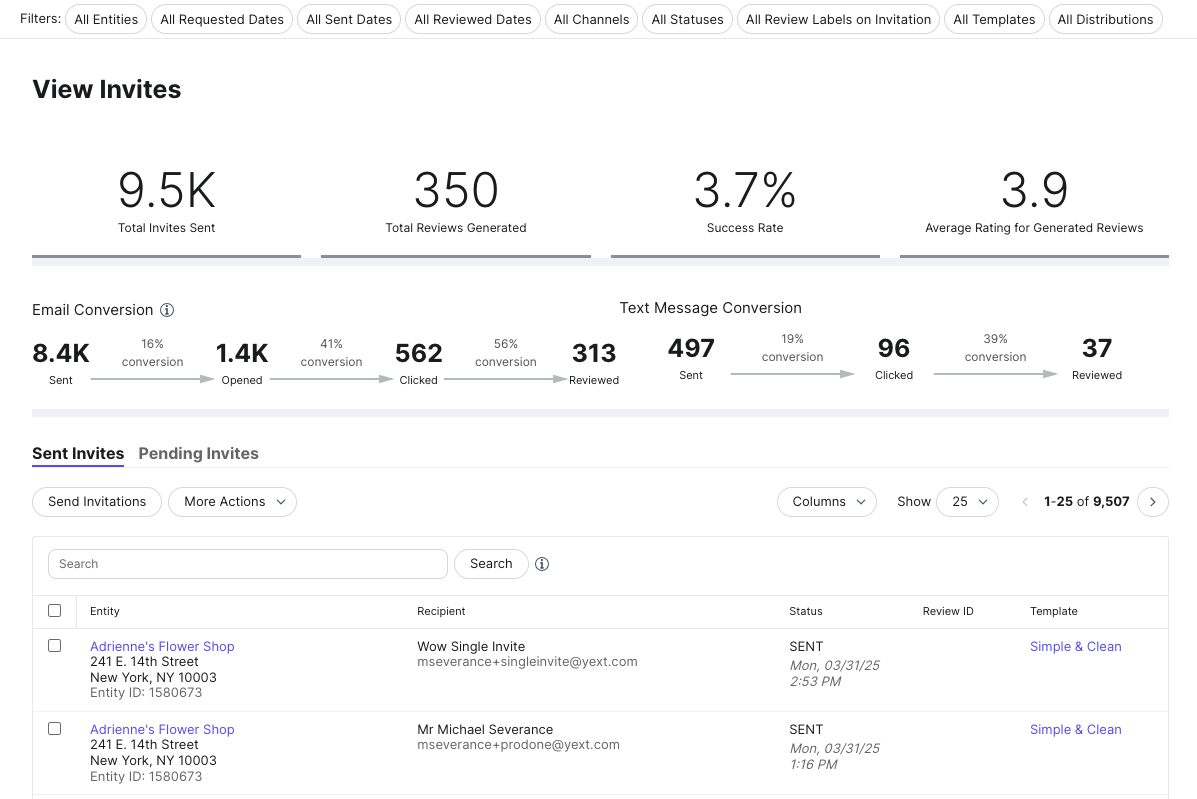Open the All Entities filter

click(x=106, y=19)
